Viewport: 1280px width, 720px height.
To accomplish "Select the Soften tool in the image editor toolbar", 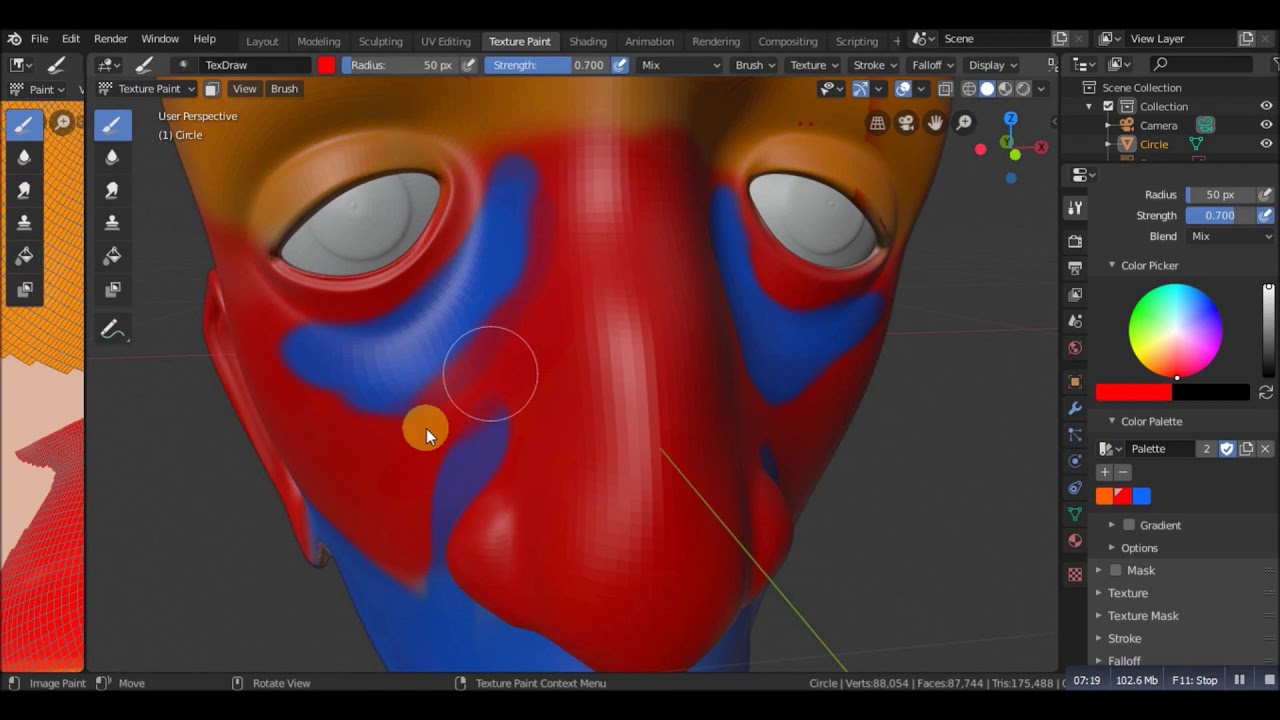I will 24,158.
